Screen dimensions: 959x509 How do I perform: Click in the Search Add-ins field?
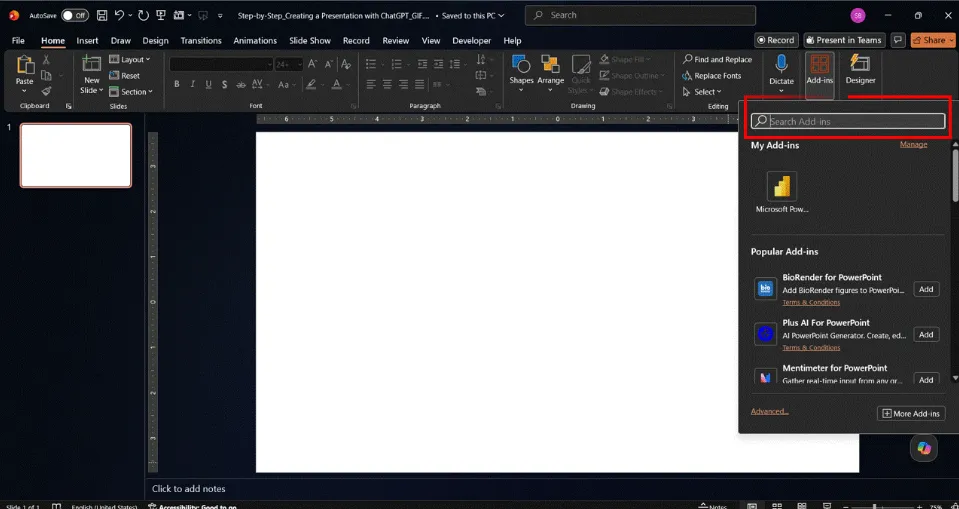click(848, 121)
